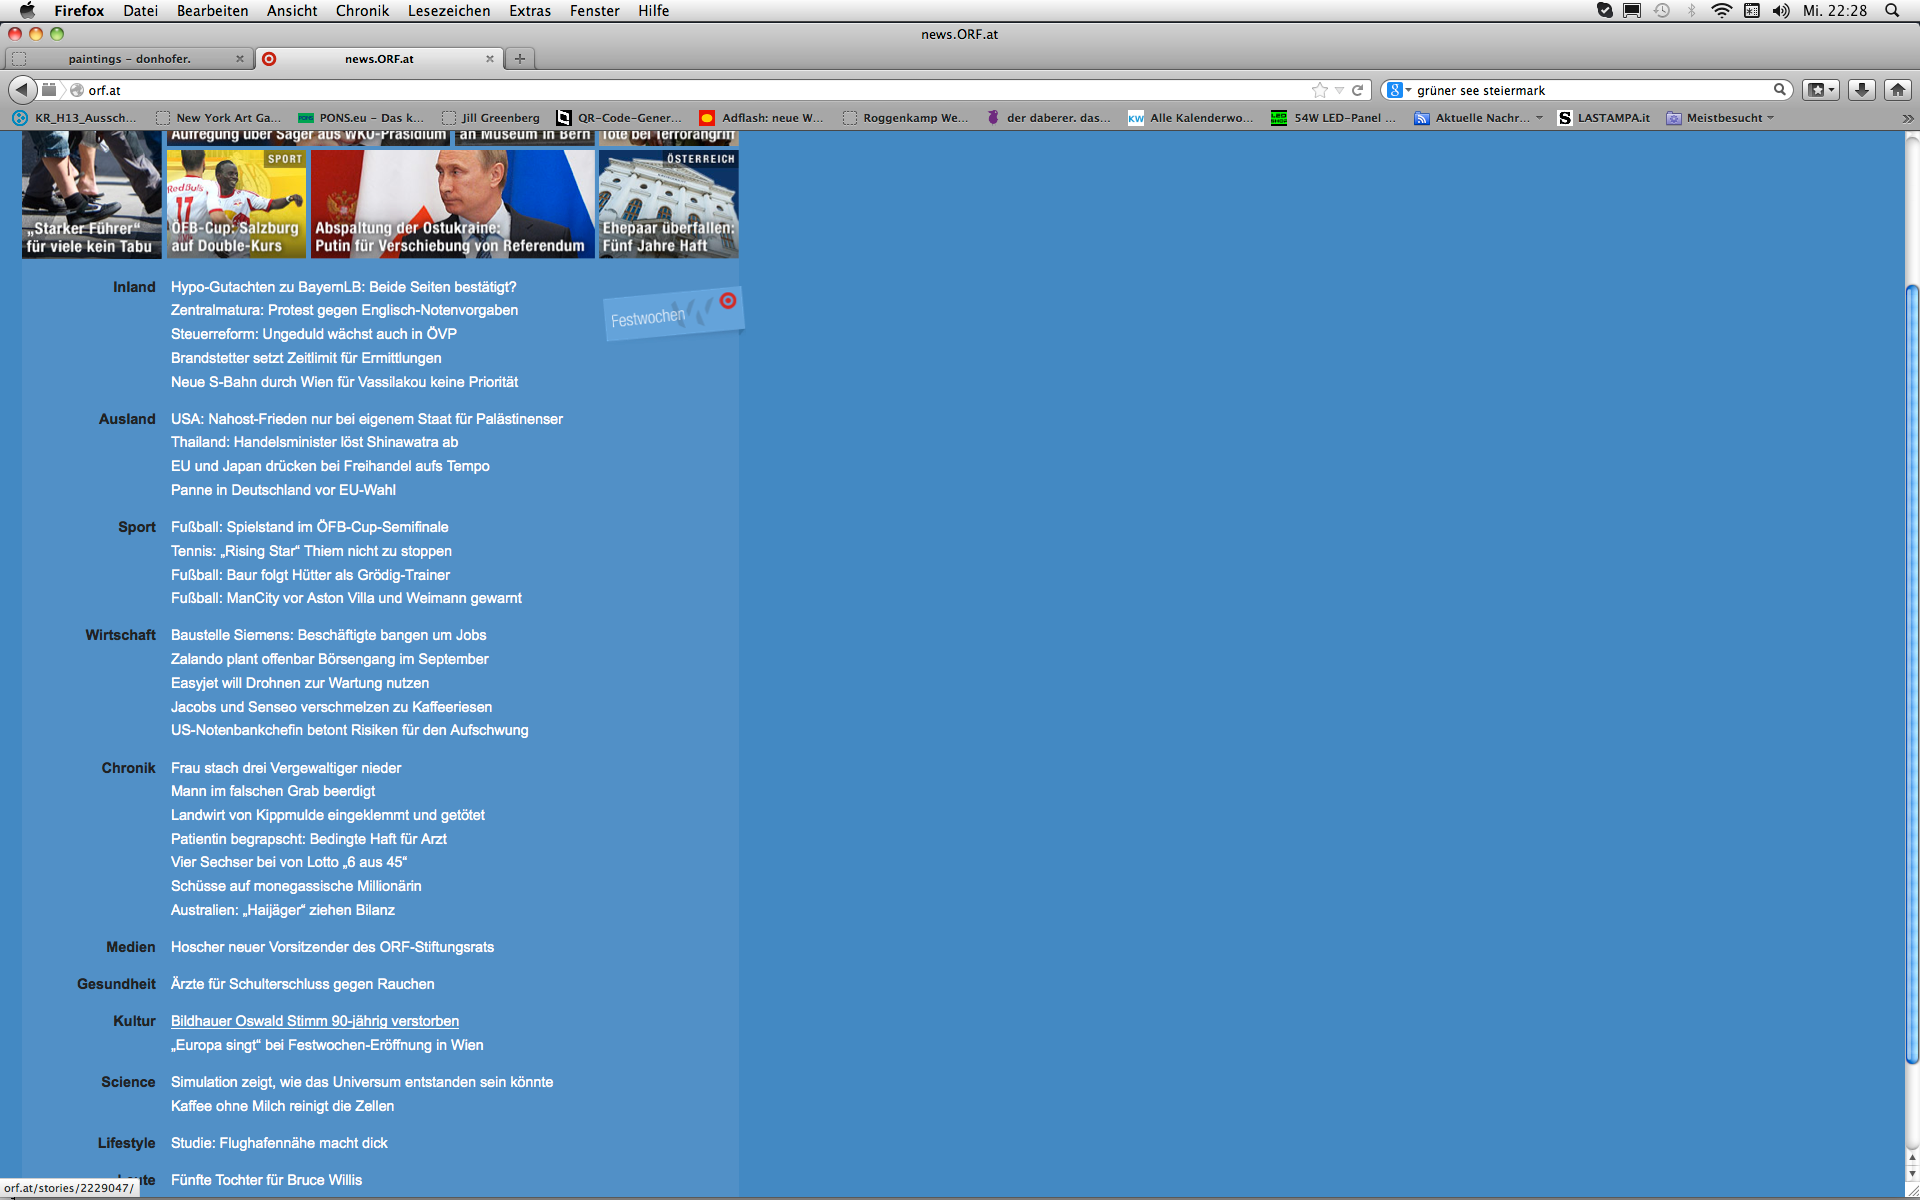Open the KR_H13_Aussch… bookmark

coord(75,118)
